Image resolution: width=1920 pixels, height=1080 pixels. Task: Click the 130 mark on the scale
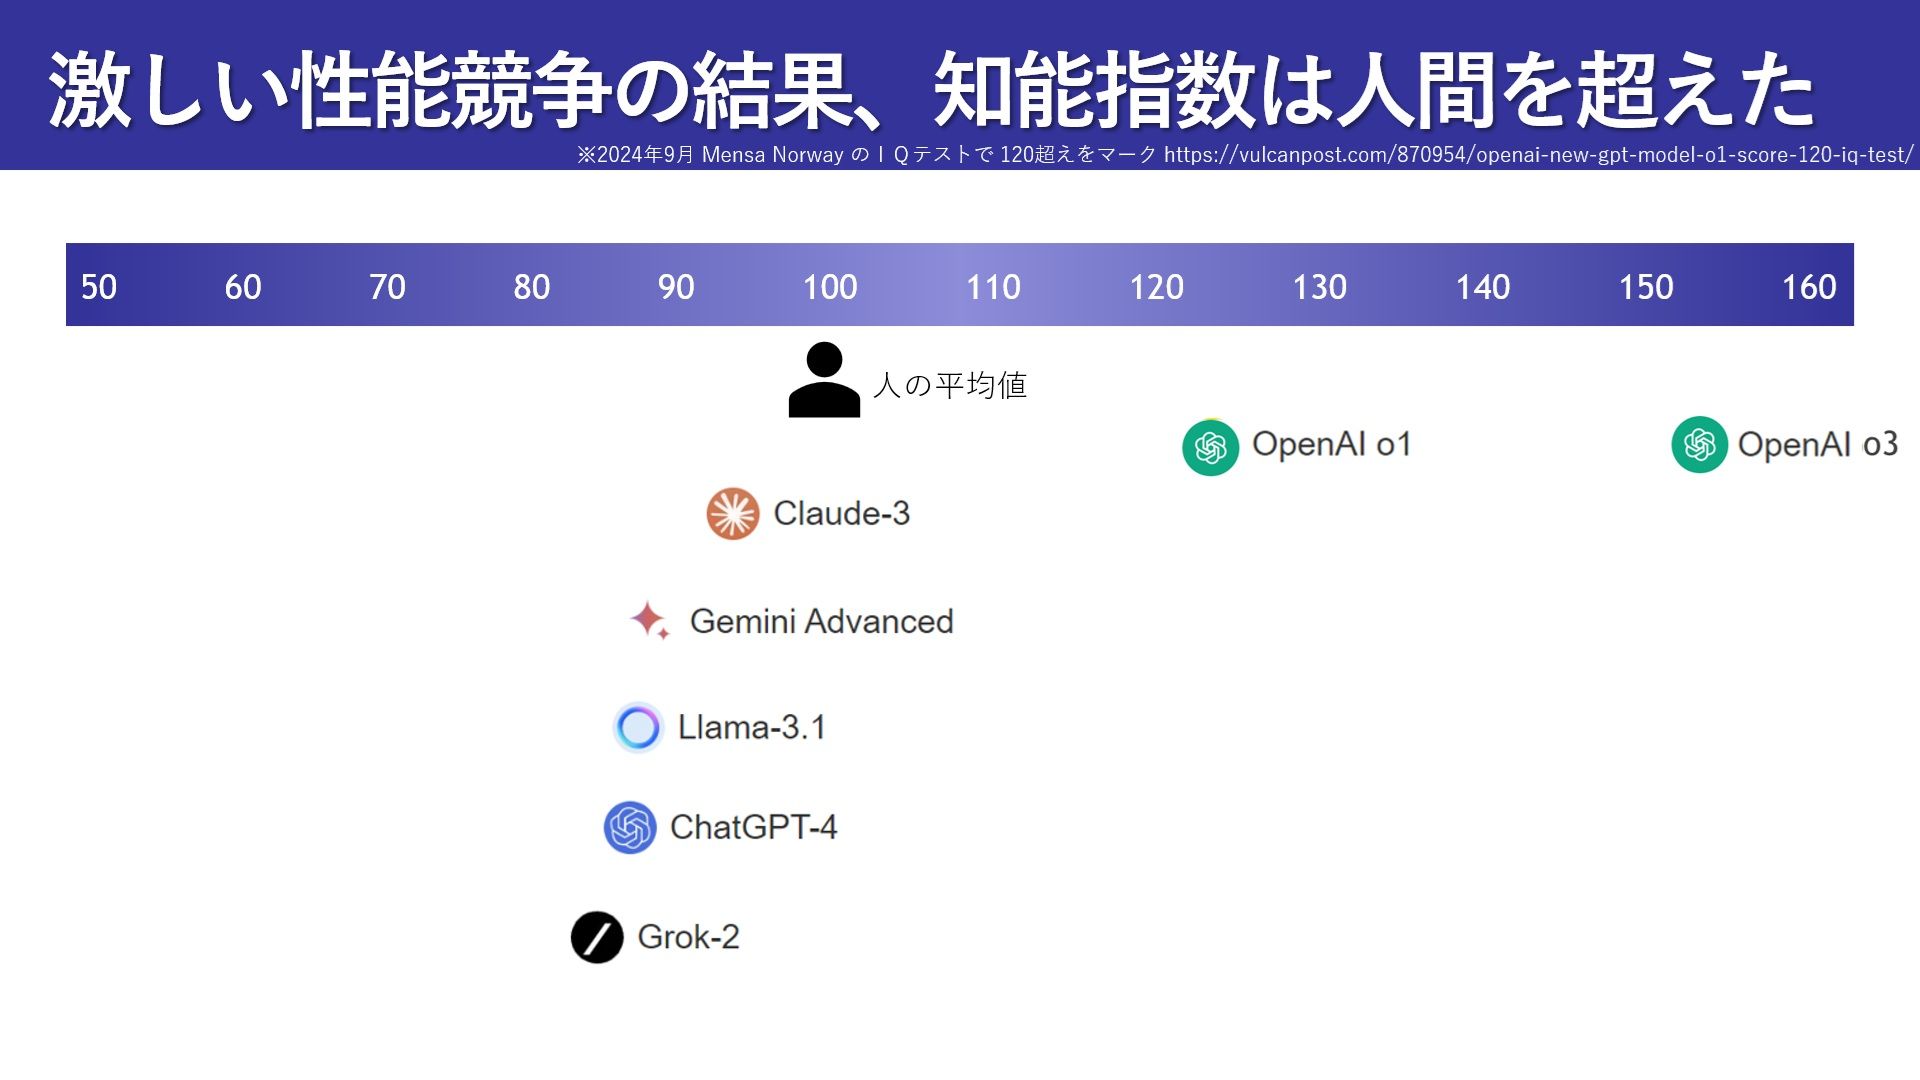tap(1320, 287)
